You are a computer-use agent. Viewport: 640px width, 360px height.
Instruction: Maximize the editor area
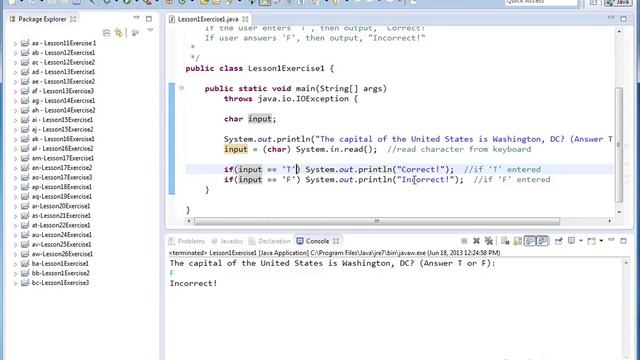(623, 19)
